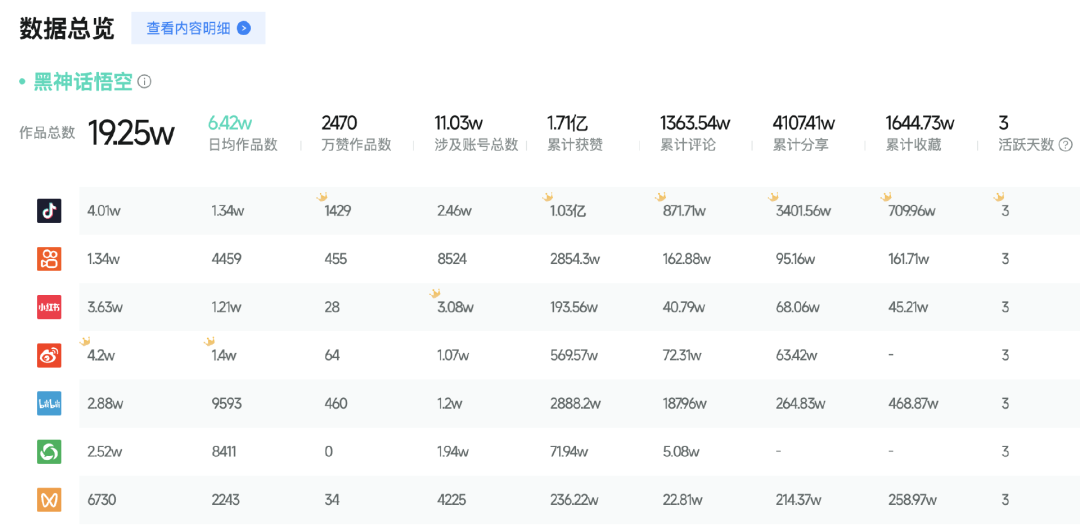The width and height of the screenshot is (1080, 532).
Task: Click the 万赞作品数 header metric
Action: [x=356, y=133]
